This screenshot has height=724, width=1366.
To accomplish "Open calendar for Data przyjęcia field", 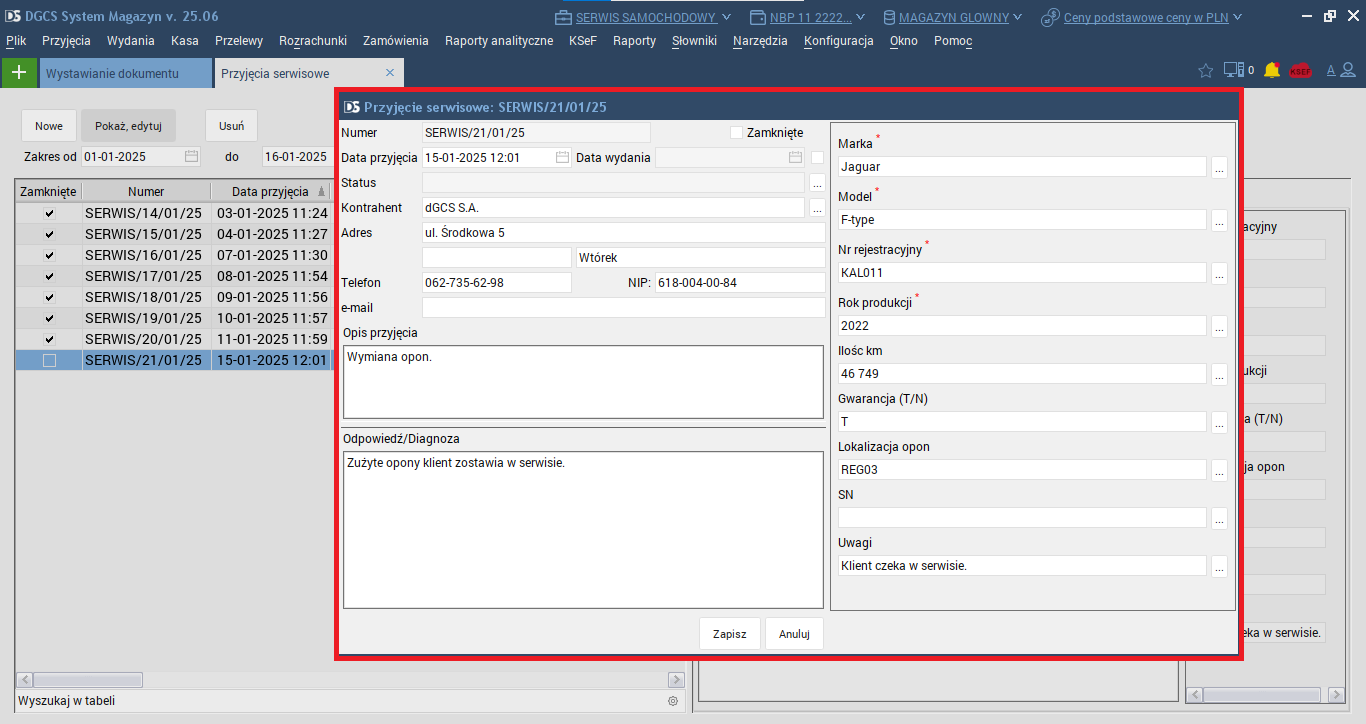I will 562,157.
